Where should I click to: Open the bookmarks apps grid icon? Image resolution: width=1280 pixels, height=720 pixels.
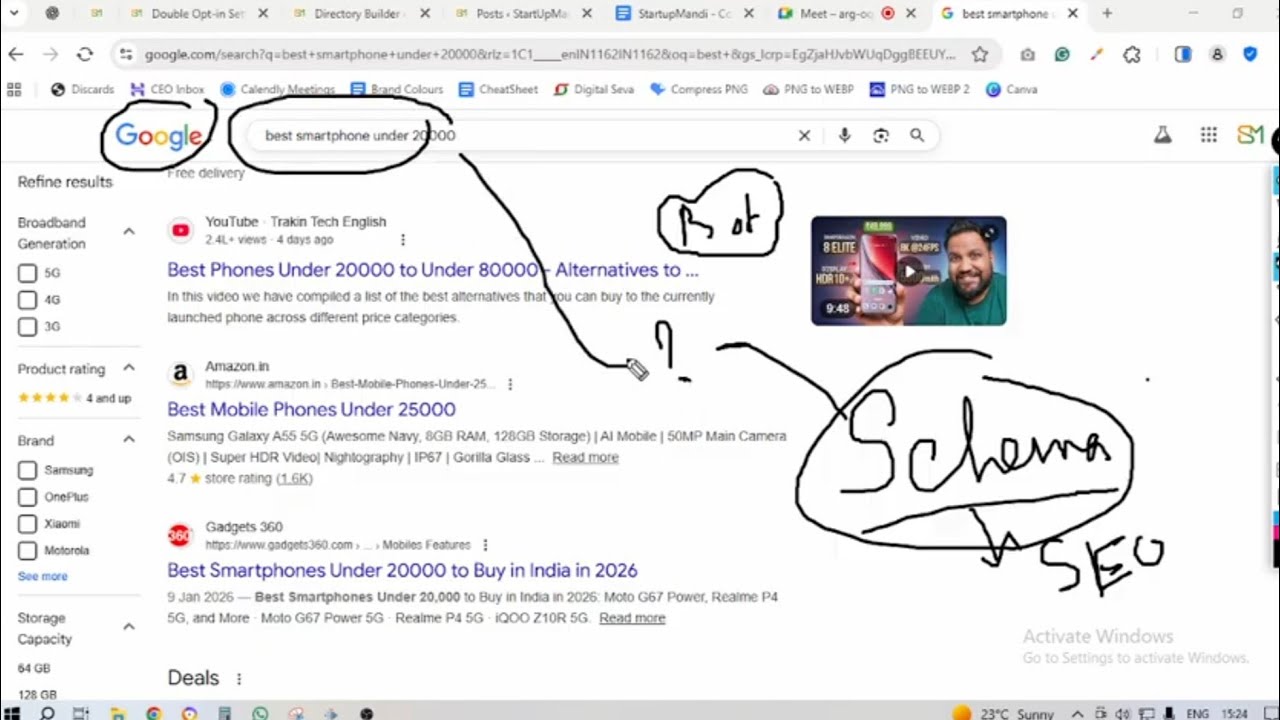coord(14,89)
